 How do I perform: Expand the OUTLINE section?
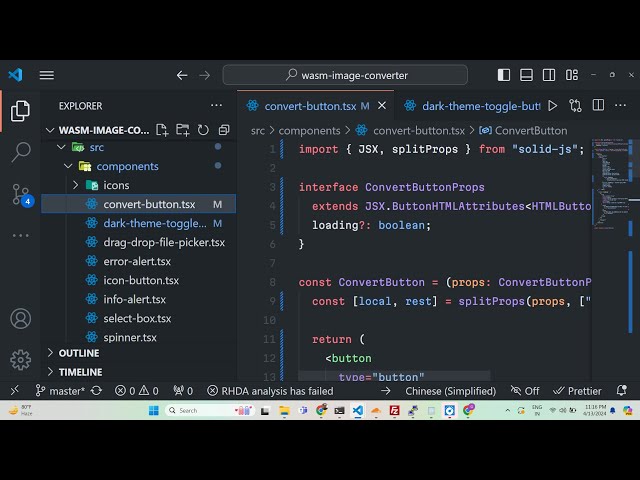pos(78,353)
